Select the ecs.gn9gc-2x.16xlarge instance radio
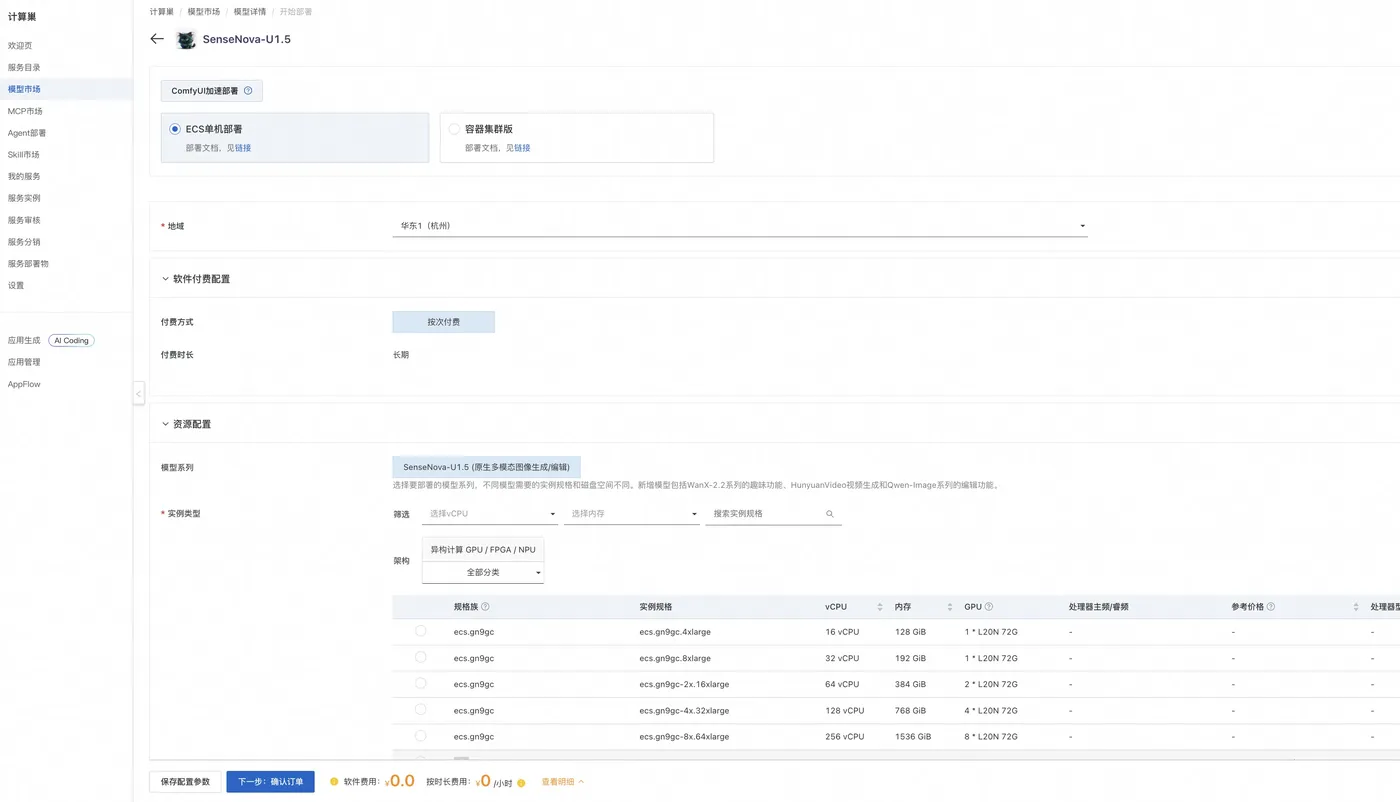Image resolution: width=1400 pixels, height=802 pixels. pos(421,683)
